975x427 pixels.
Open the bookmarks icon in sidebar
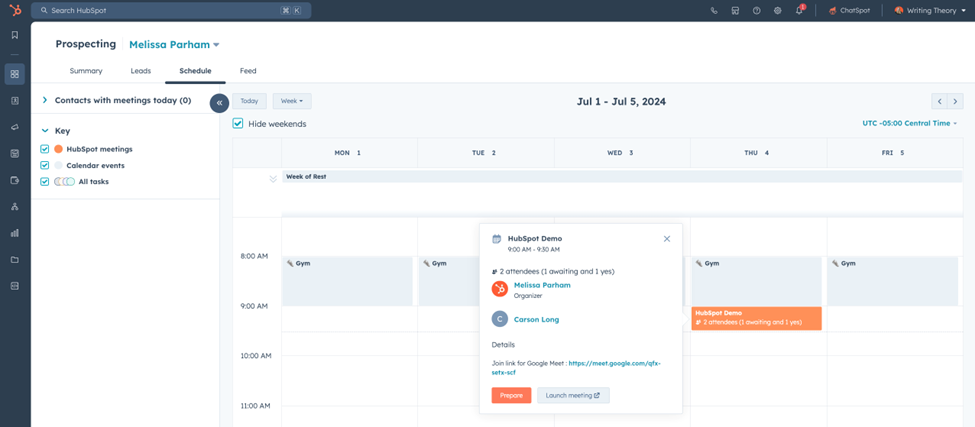pyautogui.click(x=14, y=35)
